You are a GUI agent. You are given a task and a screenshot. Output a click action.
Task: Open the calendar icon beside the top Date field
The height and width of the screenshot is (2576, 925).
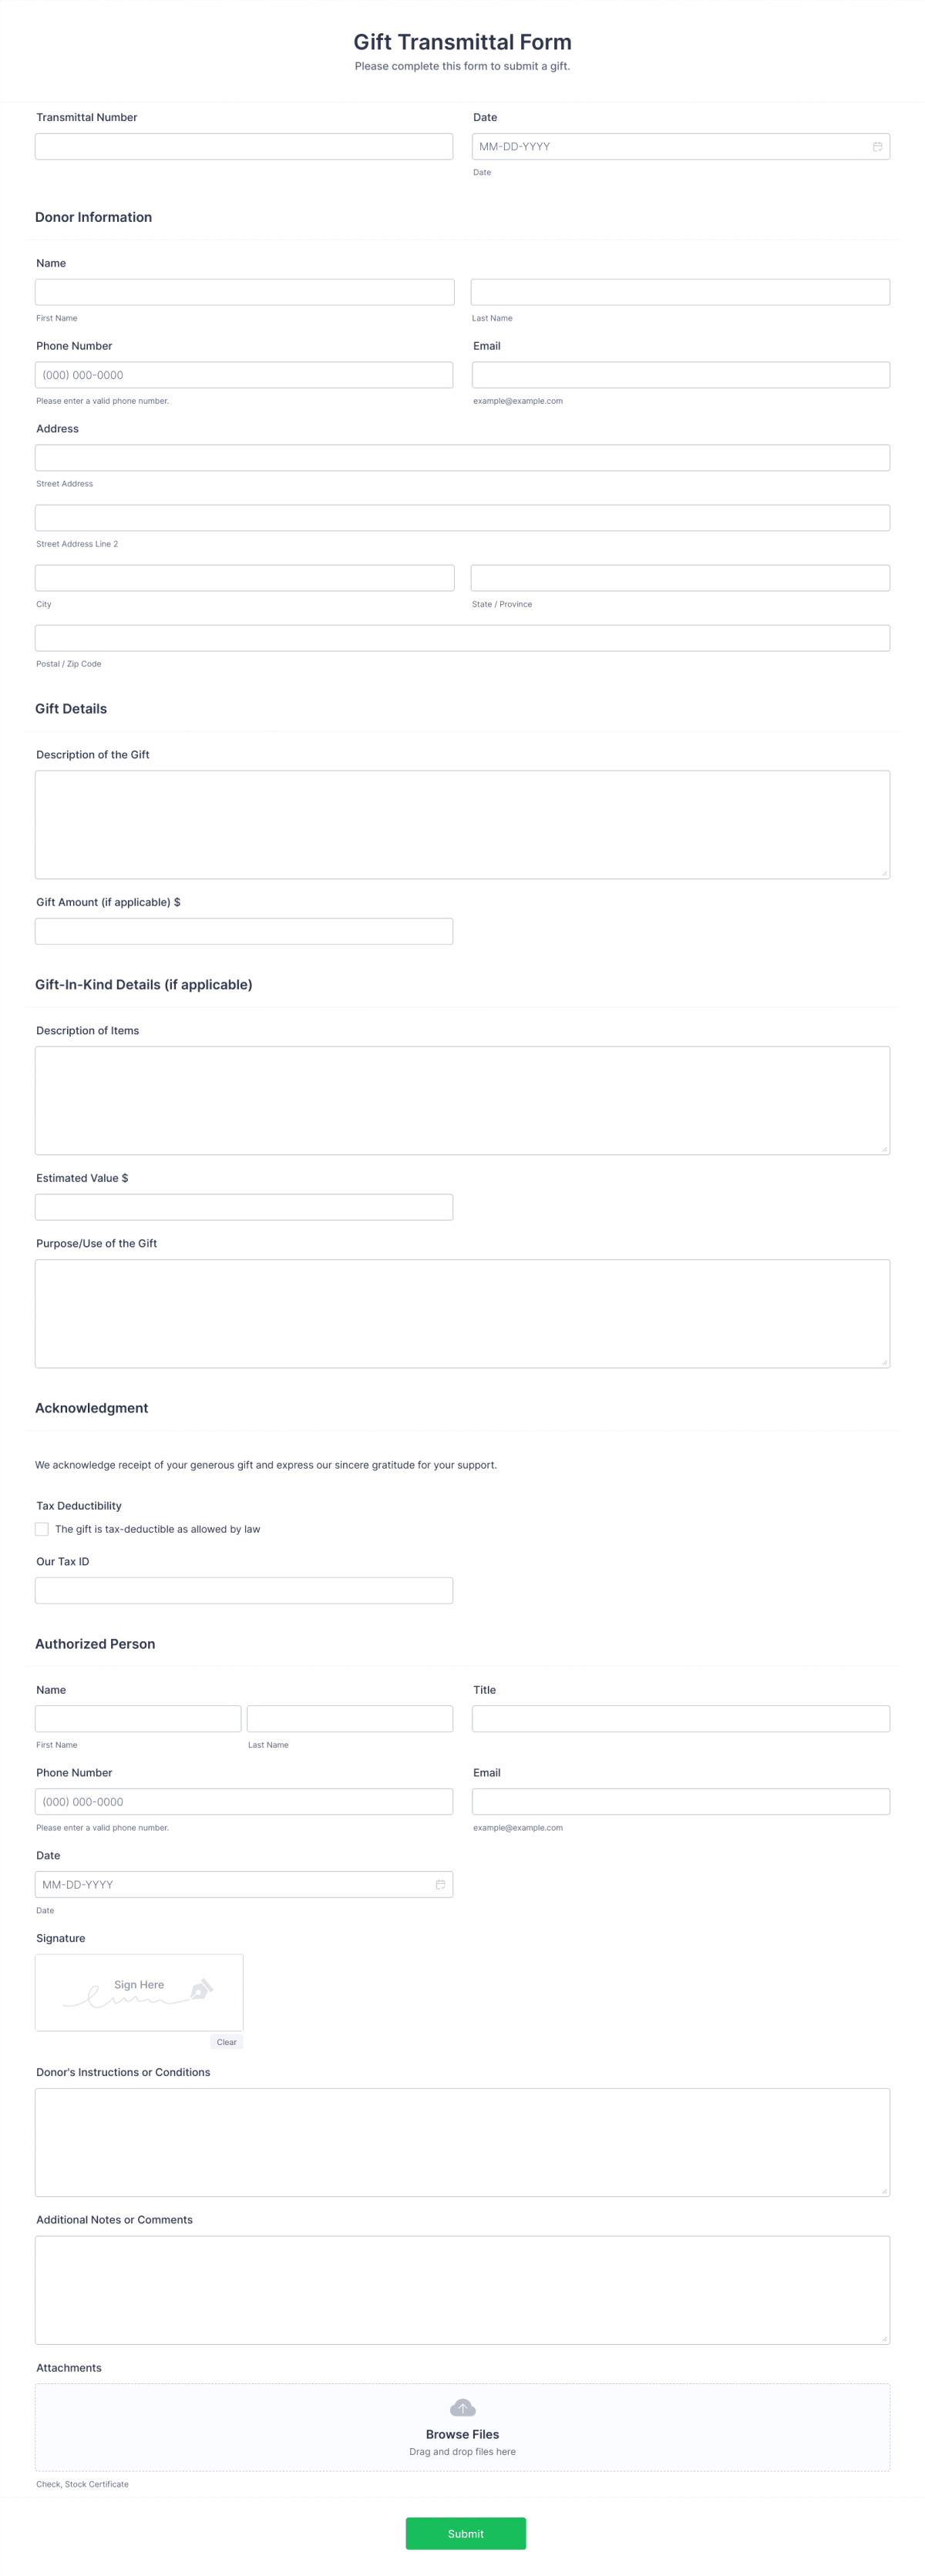tap(878, 146)
